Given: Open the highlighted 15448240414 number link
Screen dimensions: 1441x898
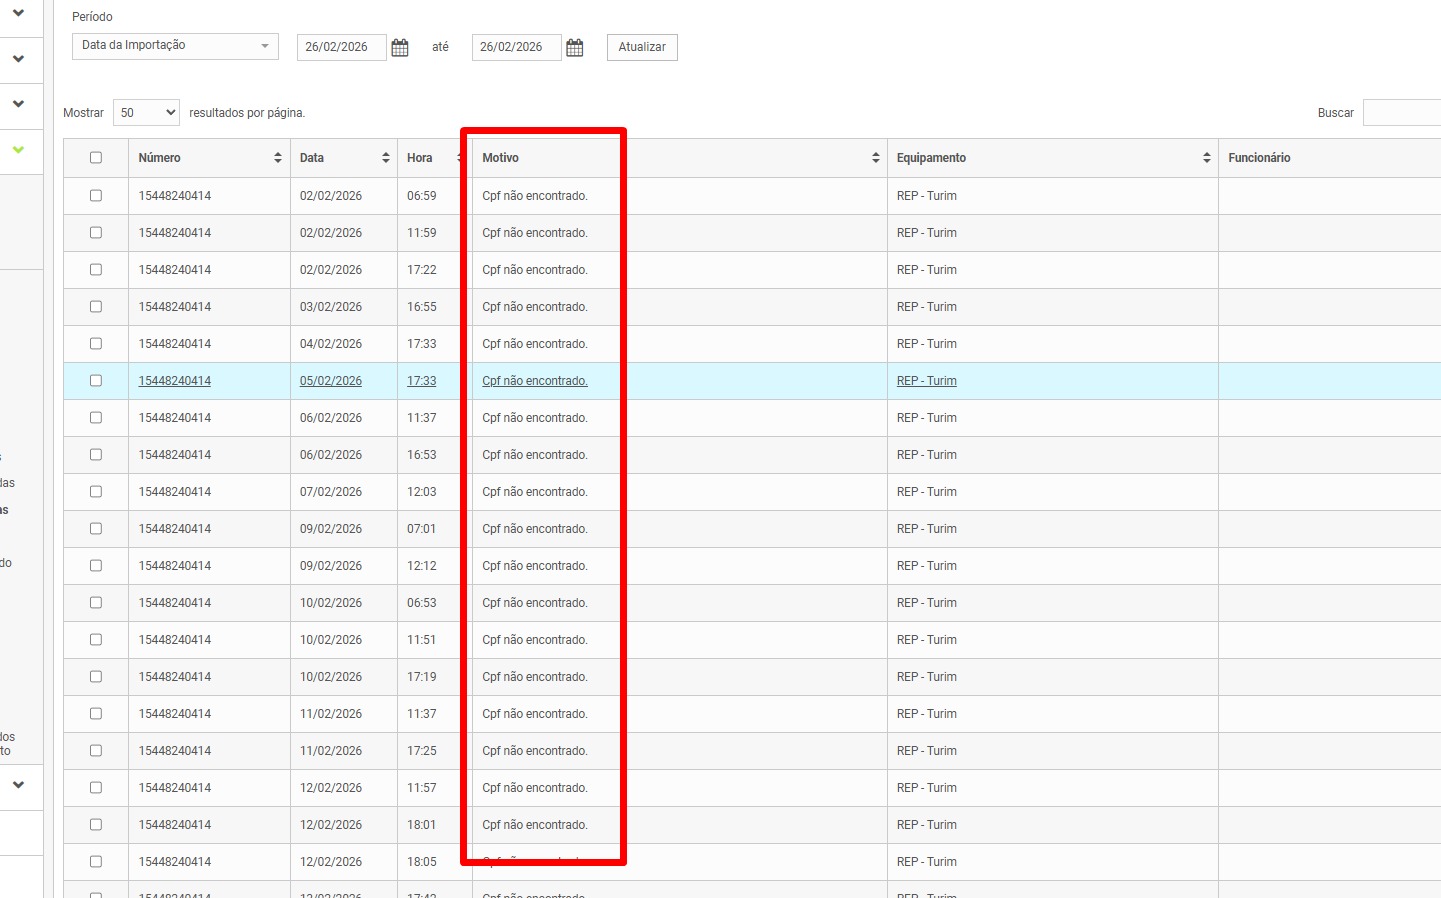Looking at the screenshot, I should (175, 381).
